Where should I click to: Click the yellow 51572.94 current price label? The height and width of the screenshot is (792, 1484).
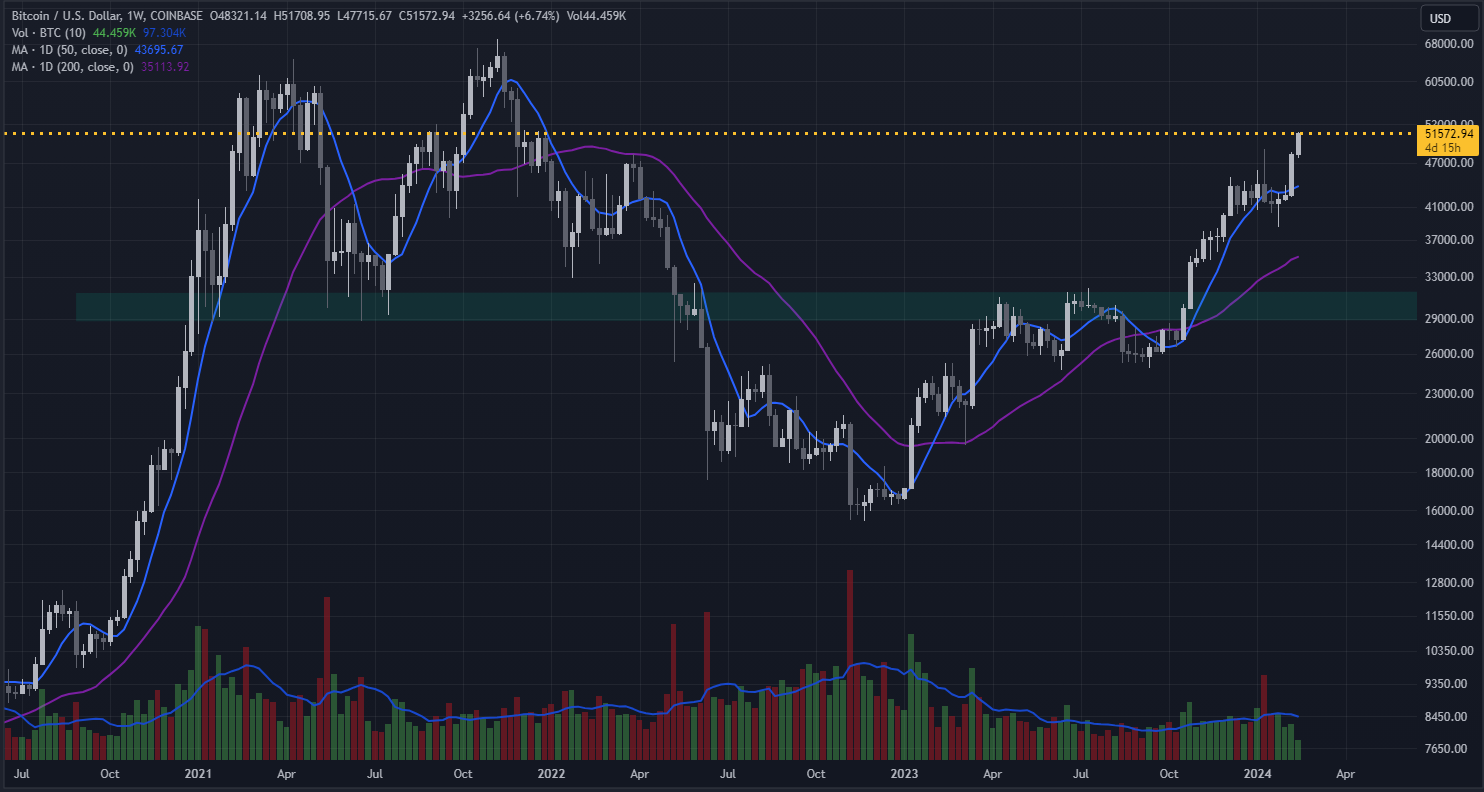coord(1449,133)
